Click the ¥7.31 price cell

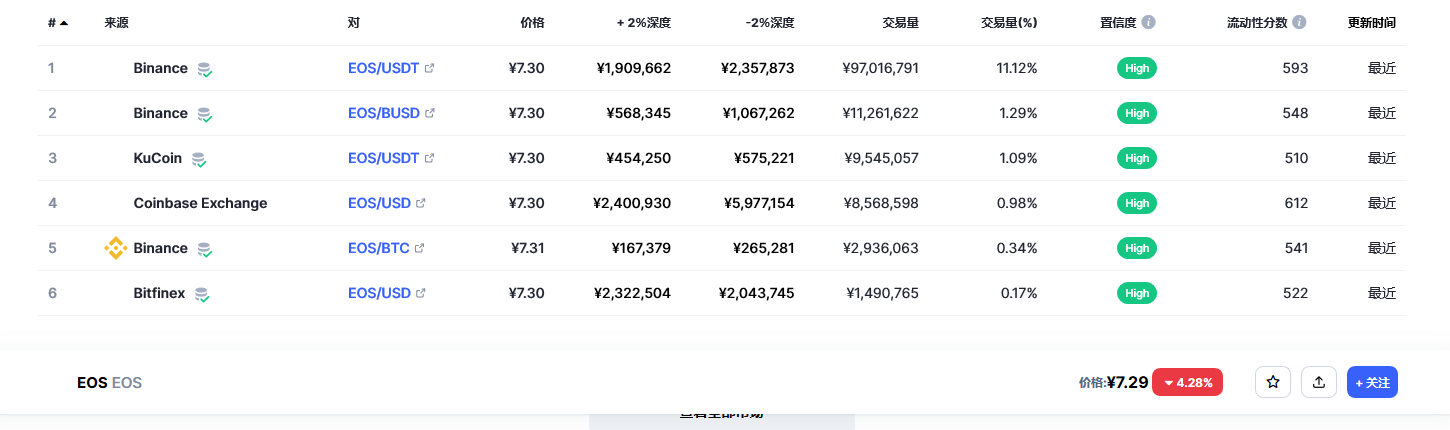528,248
